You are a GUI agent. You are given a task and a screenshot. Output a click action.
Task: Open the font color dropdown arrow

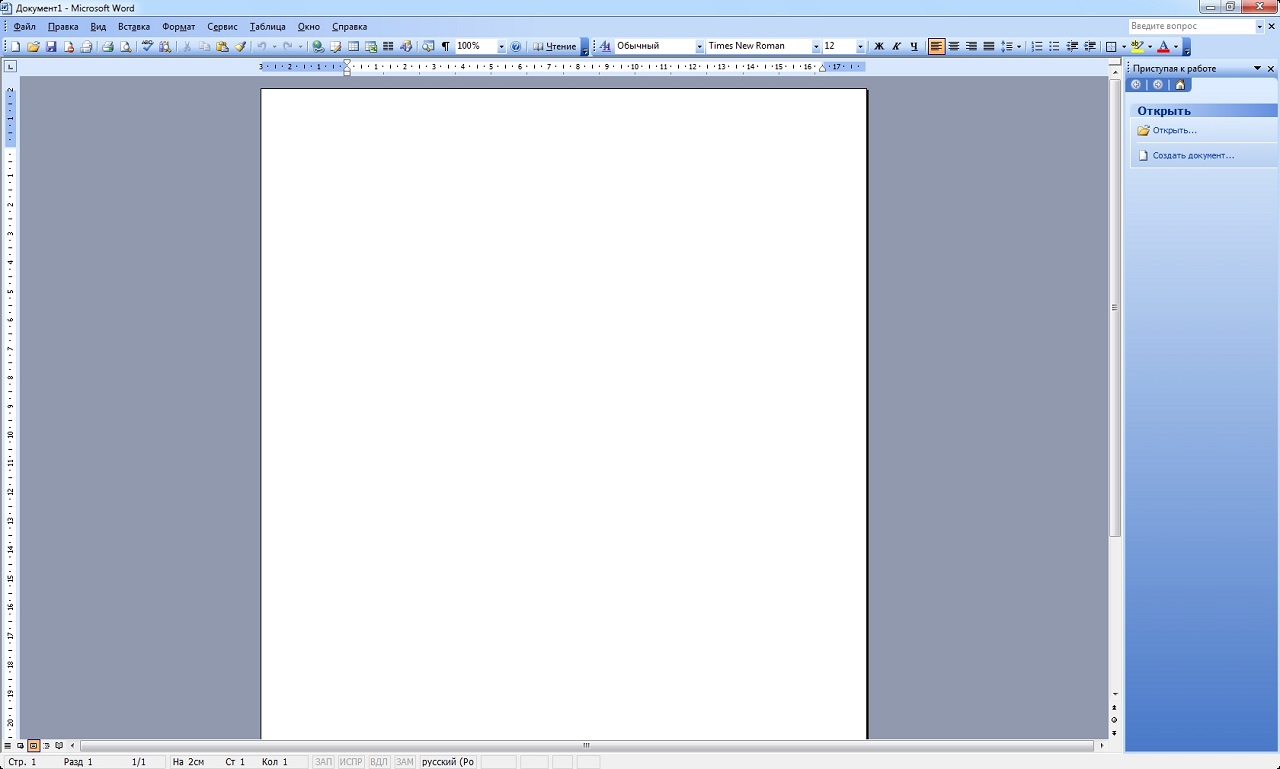click(x=1176, y=47)
